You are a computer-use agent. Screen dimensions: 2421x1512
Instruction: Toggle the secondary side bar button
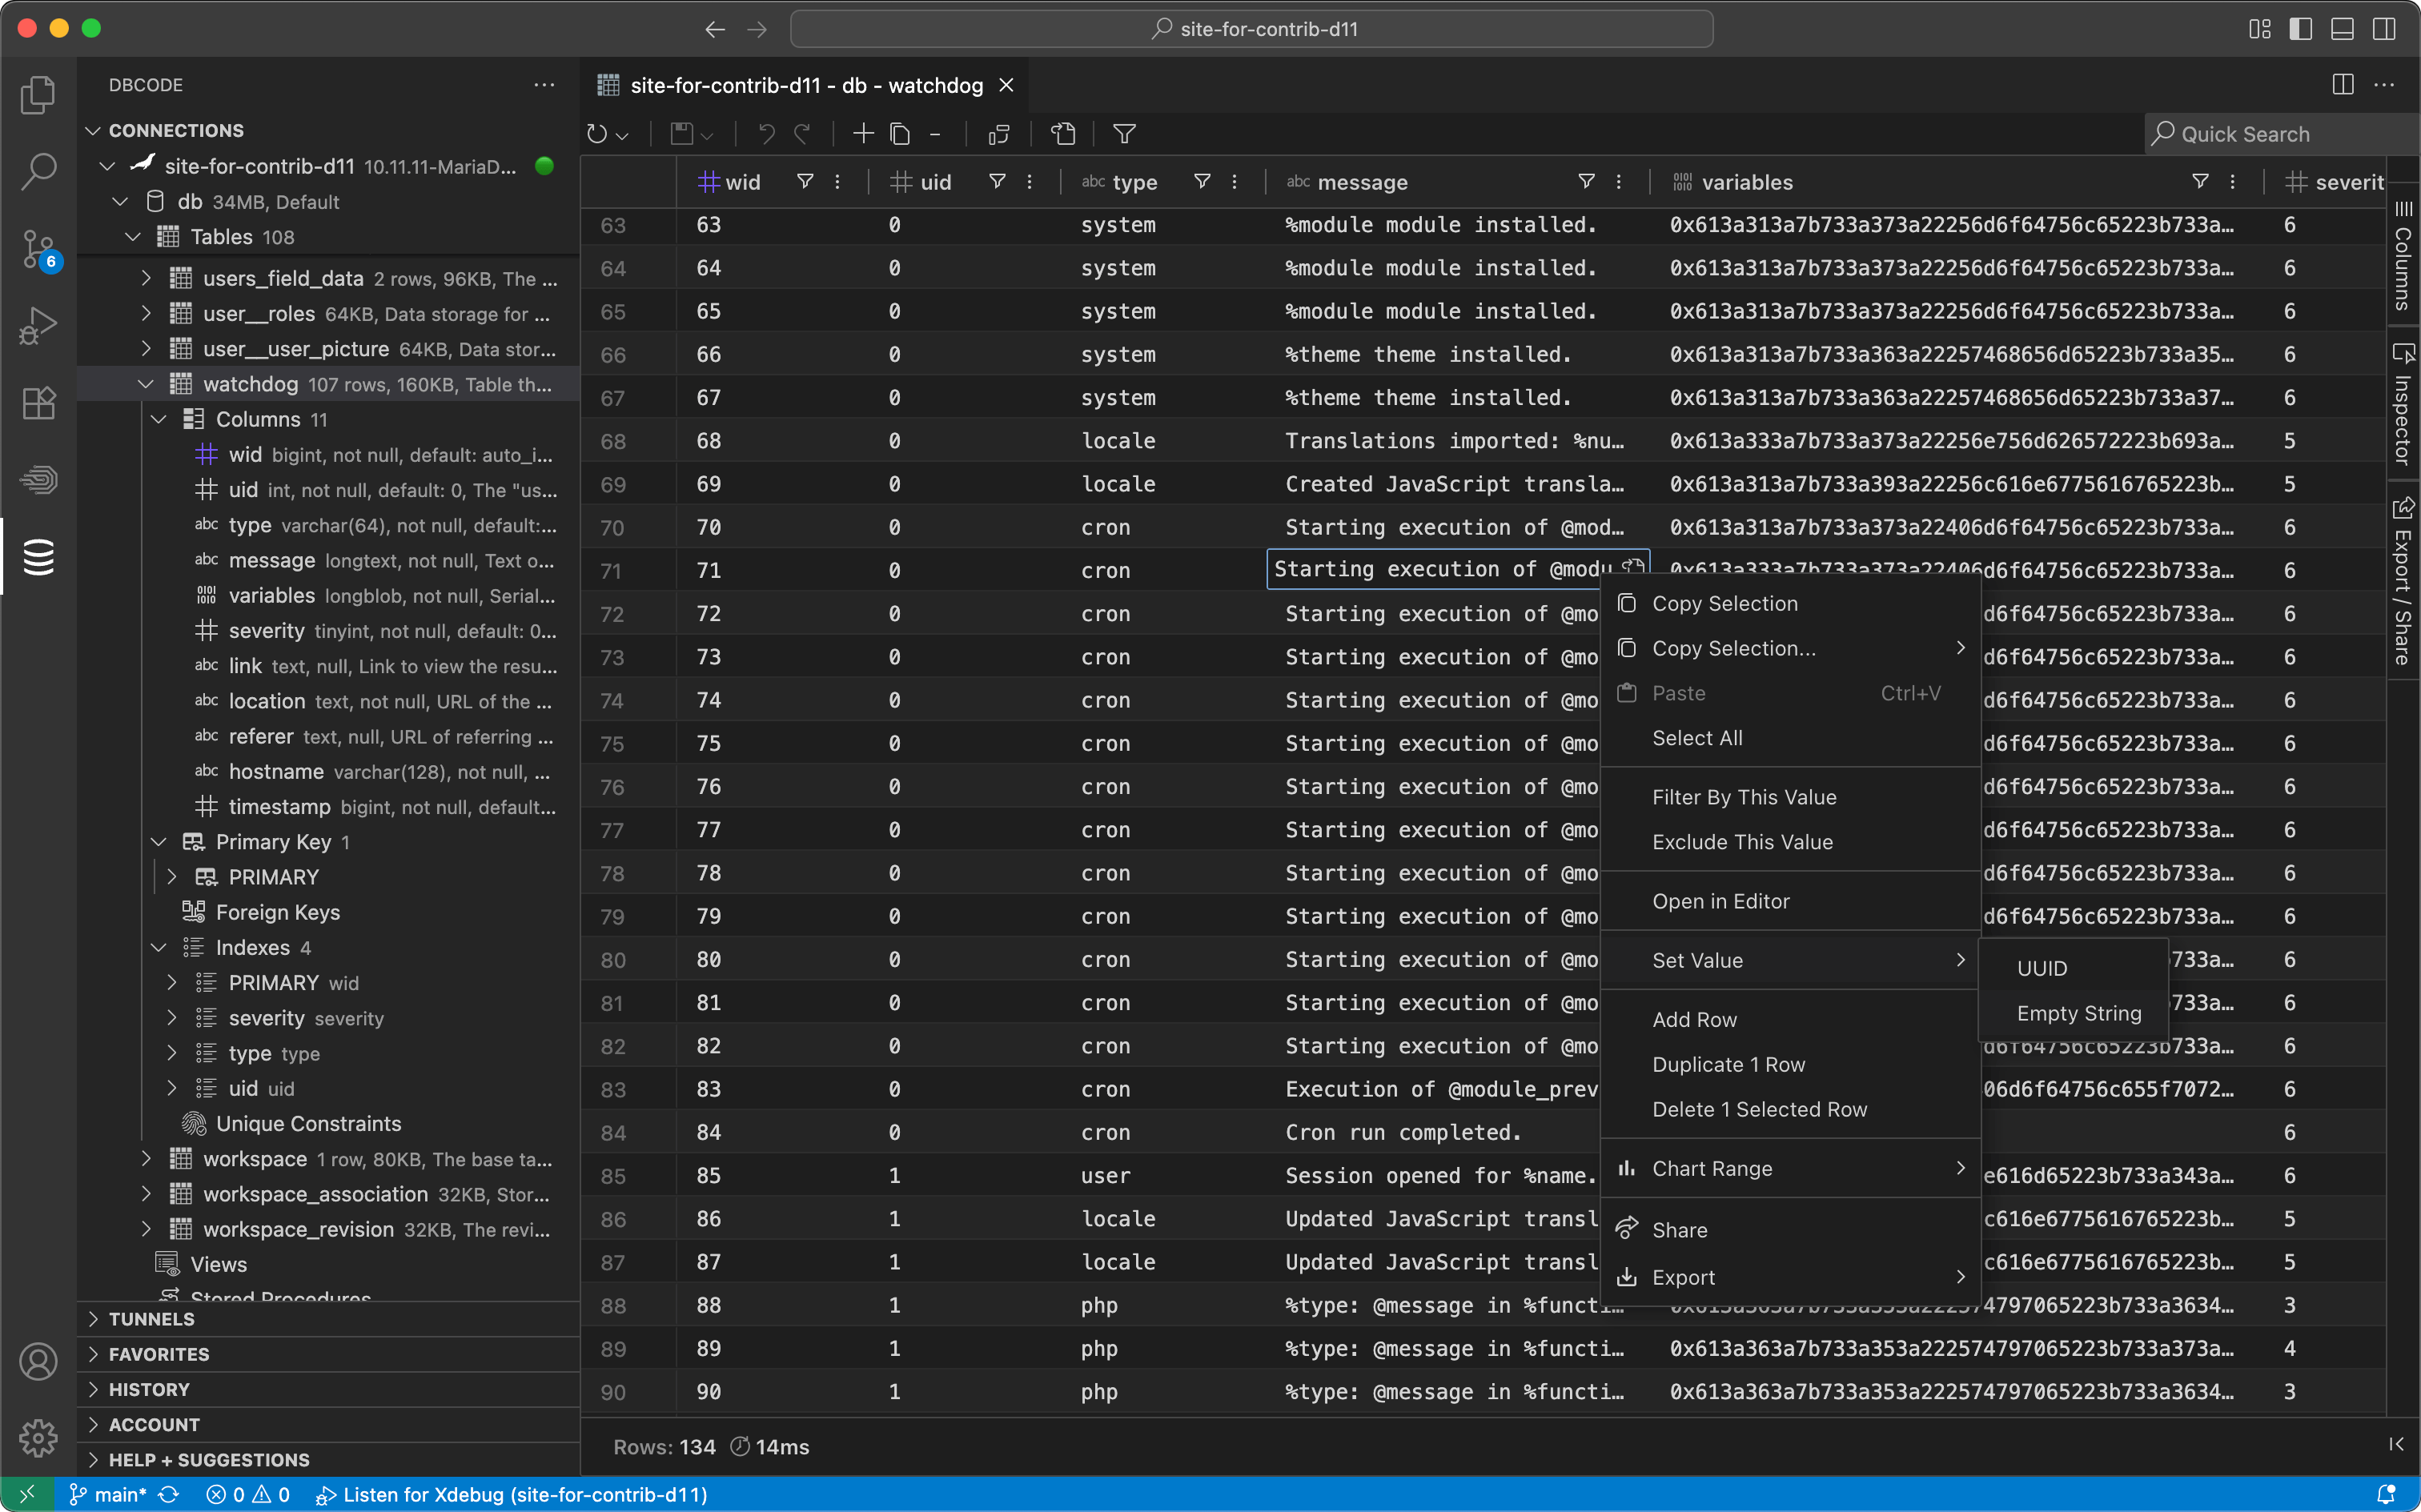coord(2384,29)
